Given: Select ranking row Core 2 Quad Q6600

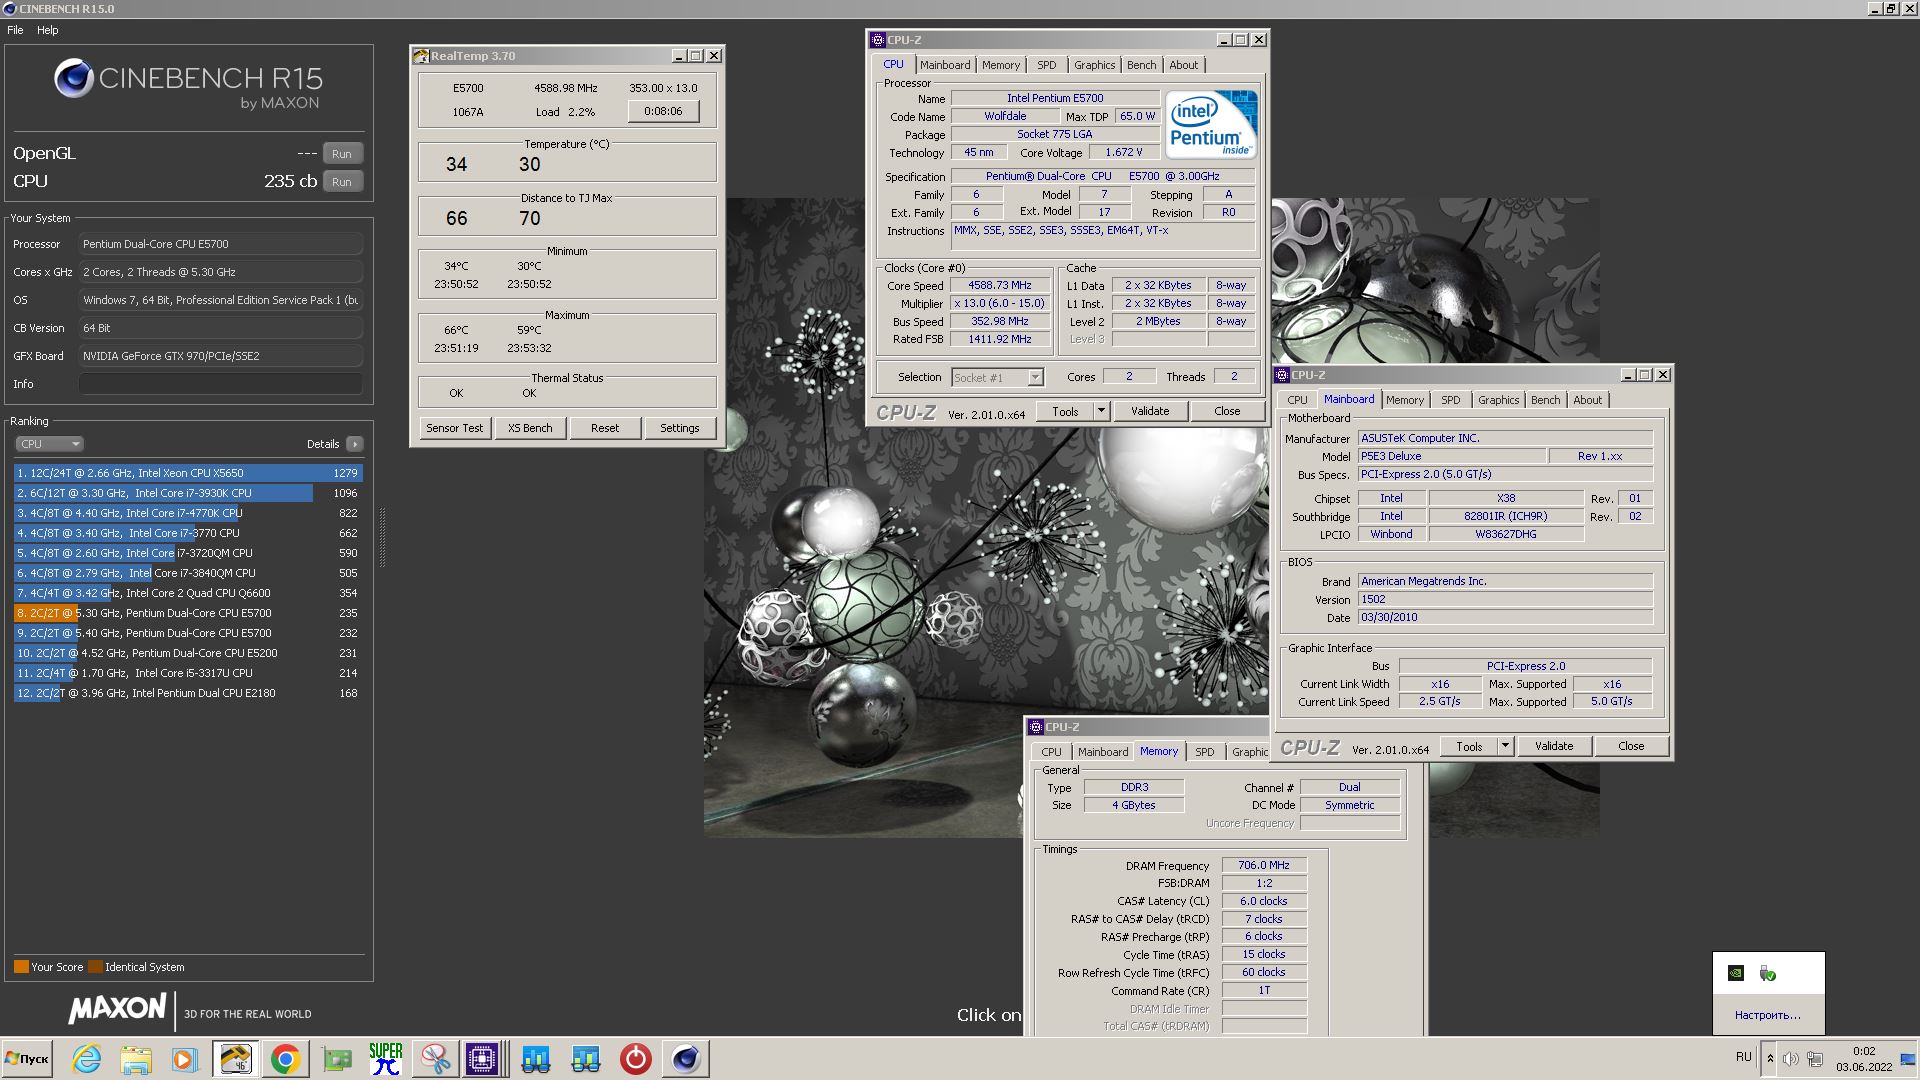Looking at the screenshot, I should [188, 593].
